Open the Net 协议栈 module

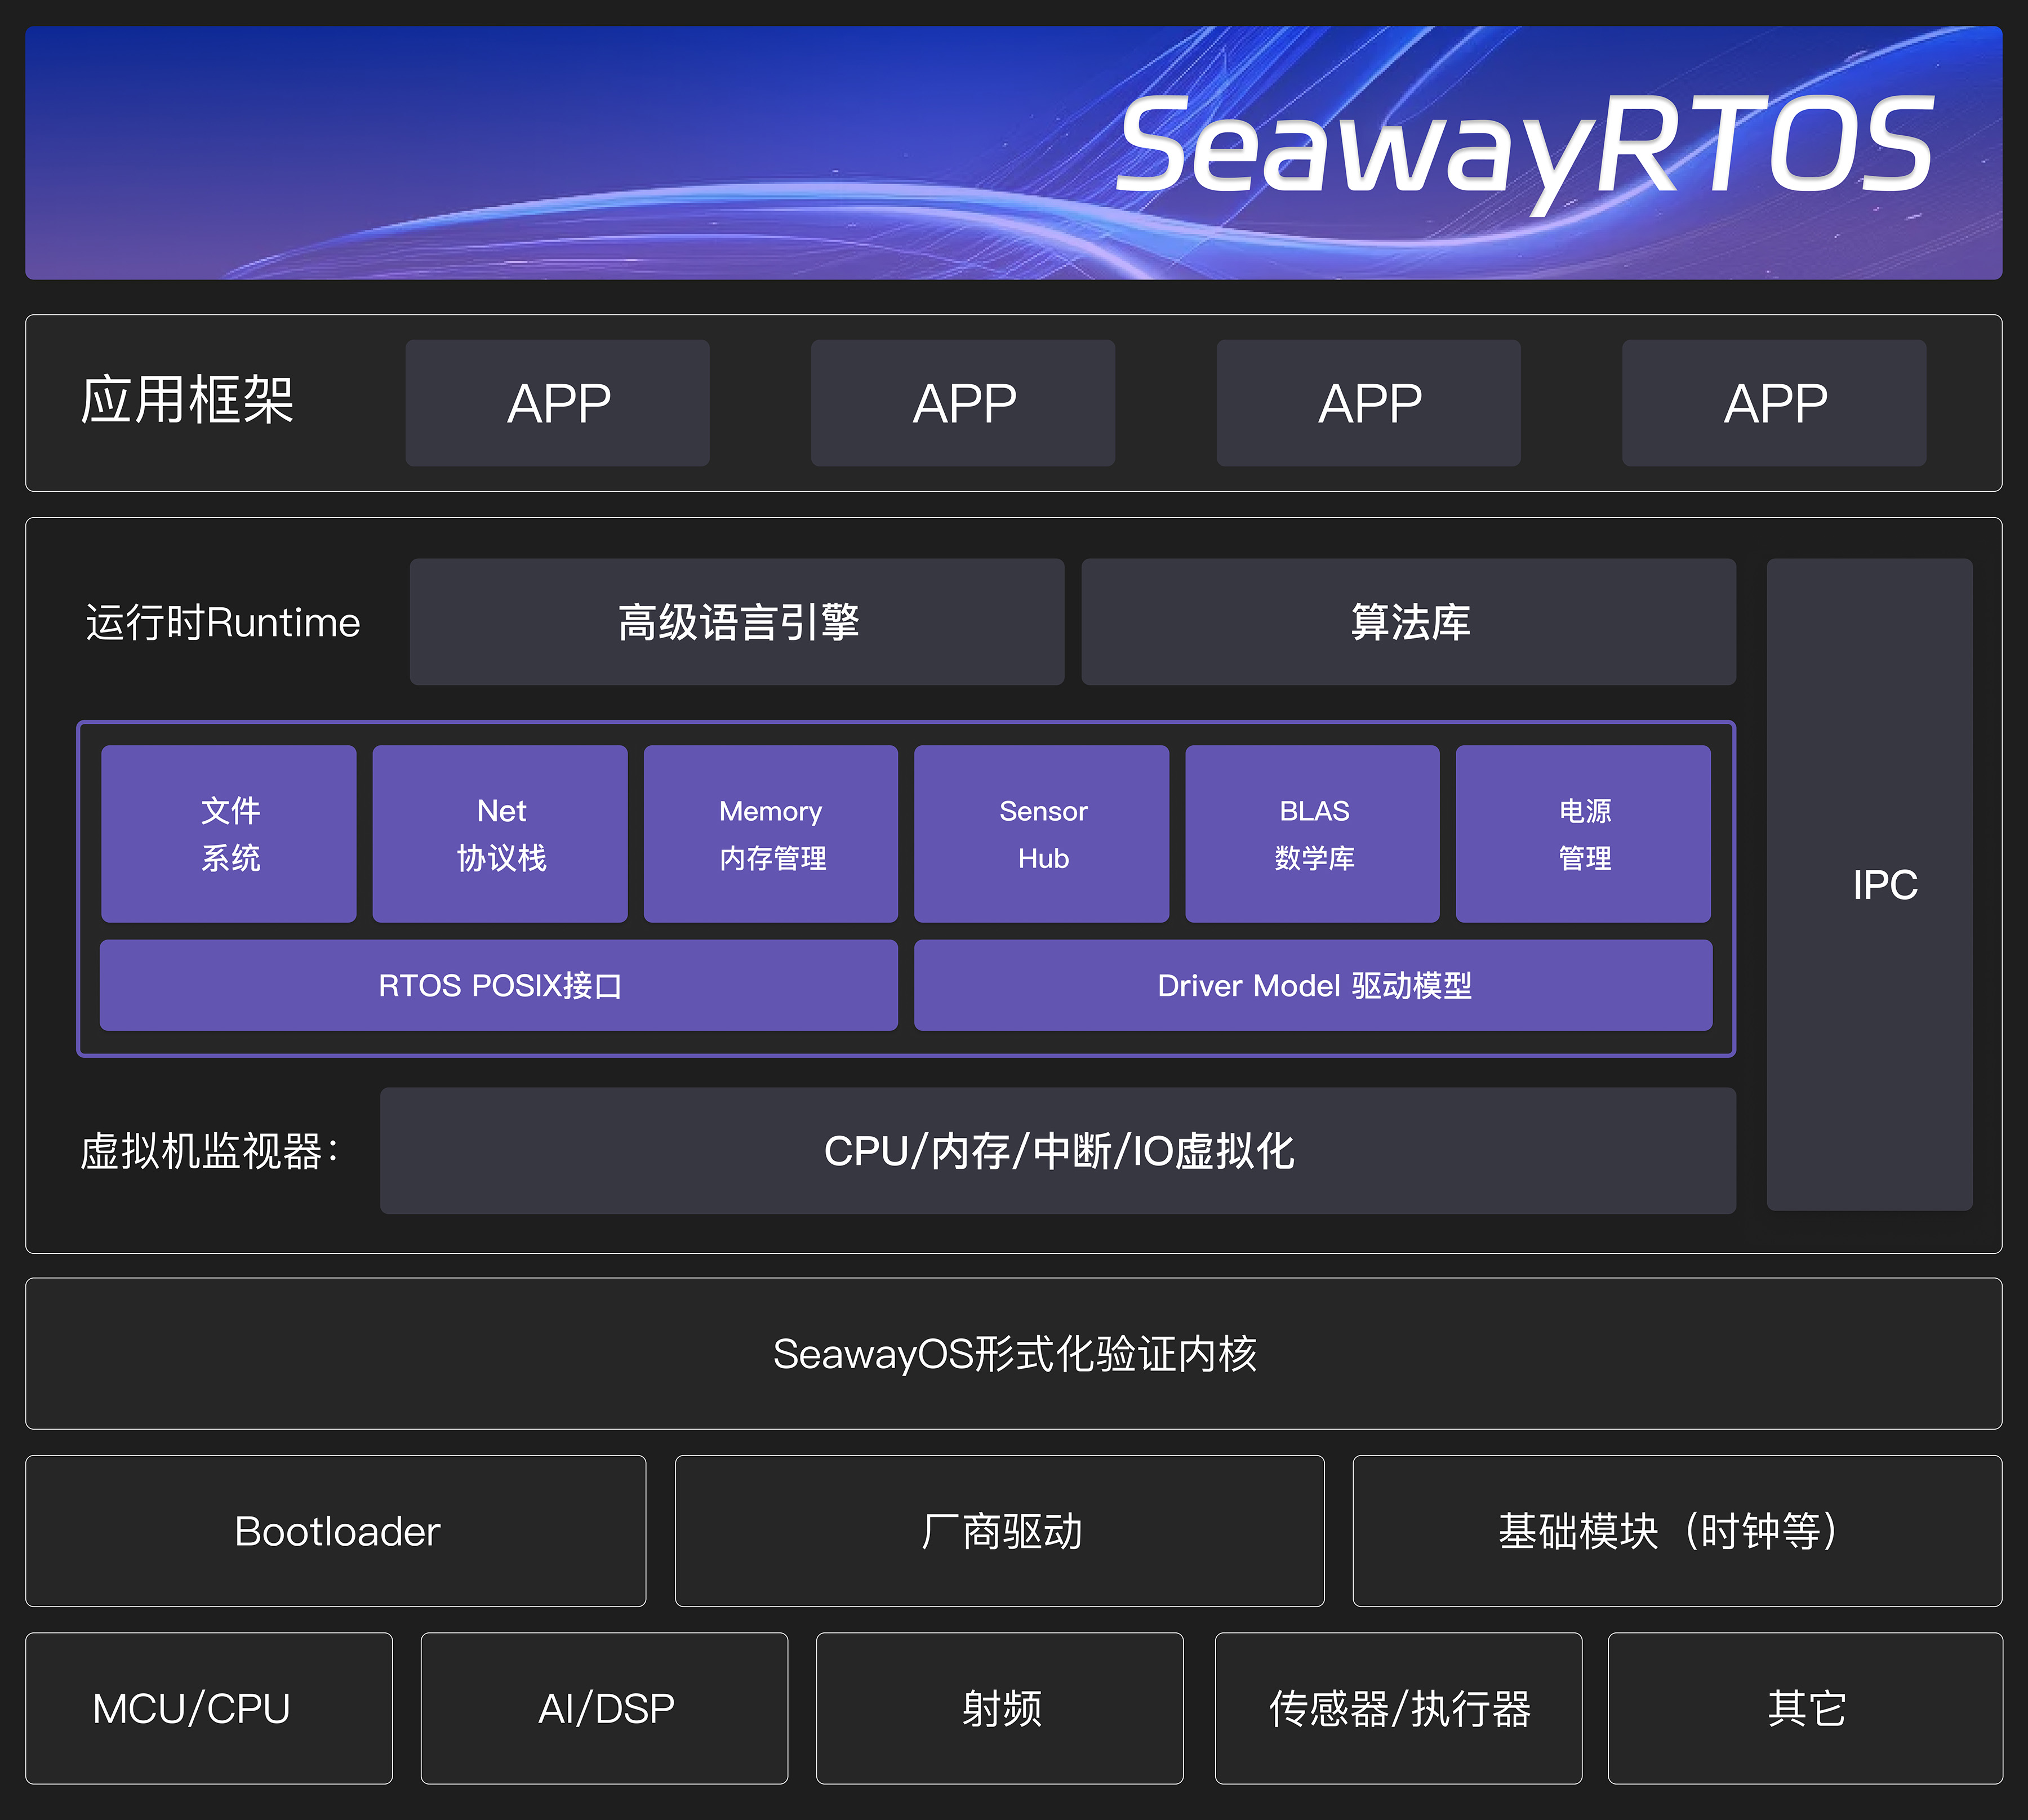coord(500,834)
